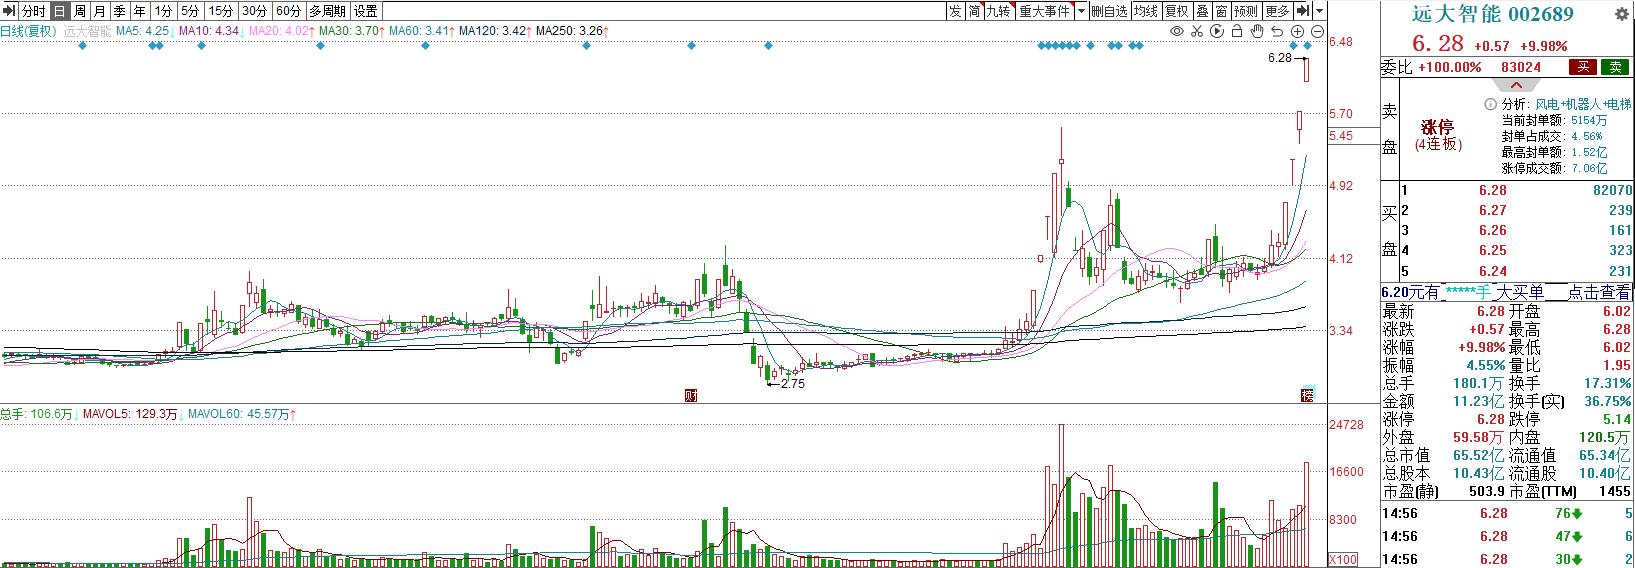Click the 涨停 (4连板) status text
This screenshot has width=1635, height=568.
point(1438,136)
